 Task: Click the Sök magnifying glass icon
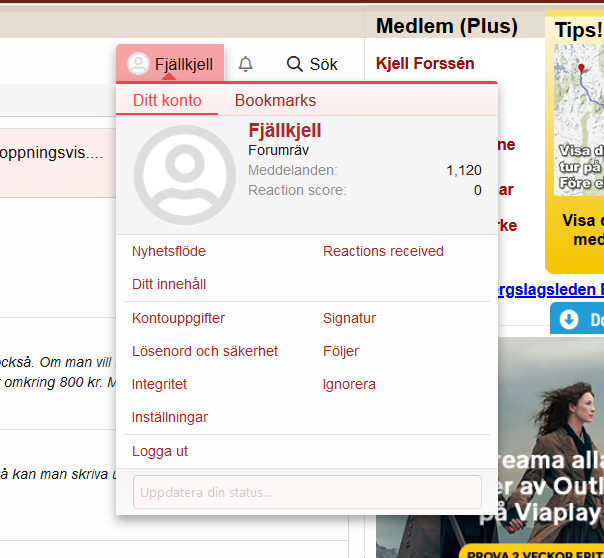(x=294, y=64)
